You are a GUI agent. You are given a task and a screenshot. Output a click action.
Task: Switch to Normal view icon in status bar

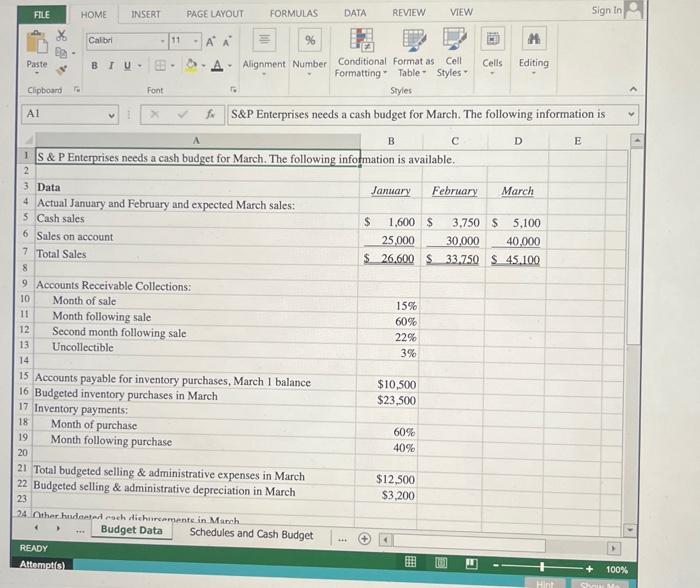[x=410, y=562]
